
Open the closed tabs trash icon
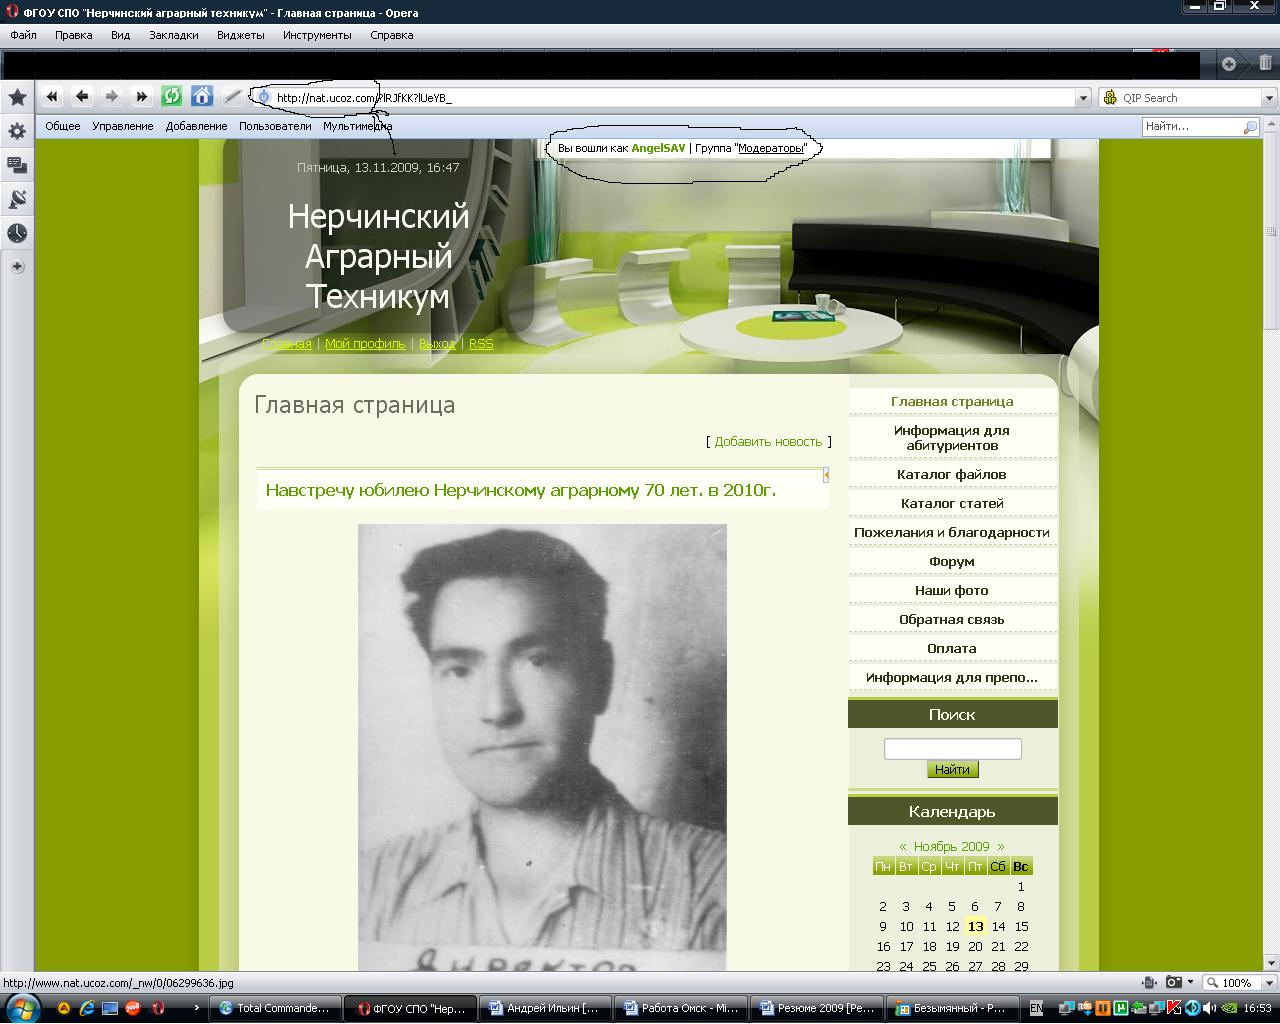[x=1265, y=64]
